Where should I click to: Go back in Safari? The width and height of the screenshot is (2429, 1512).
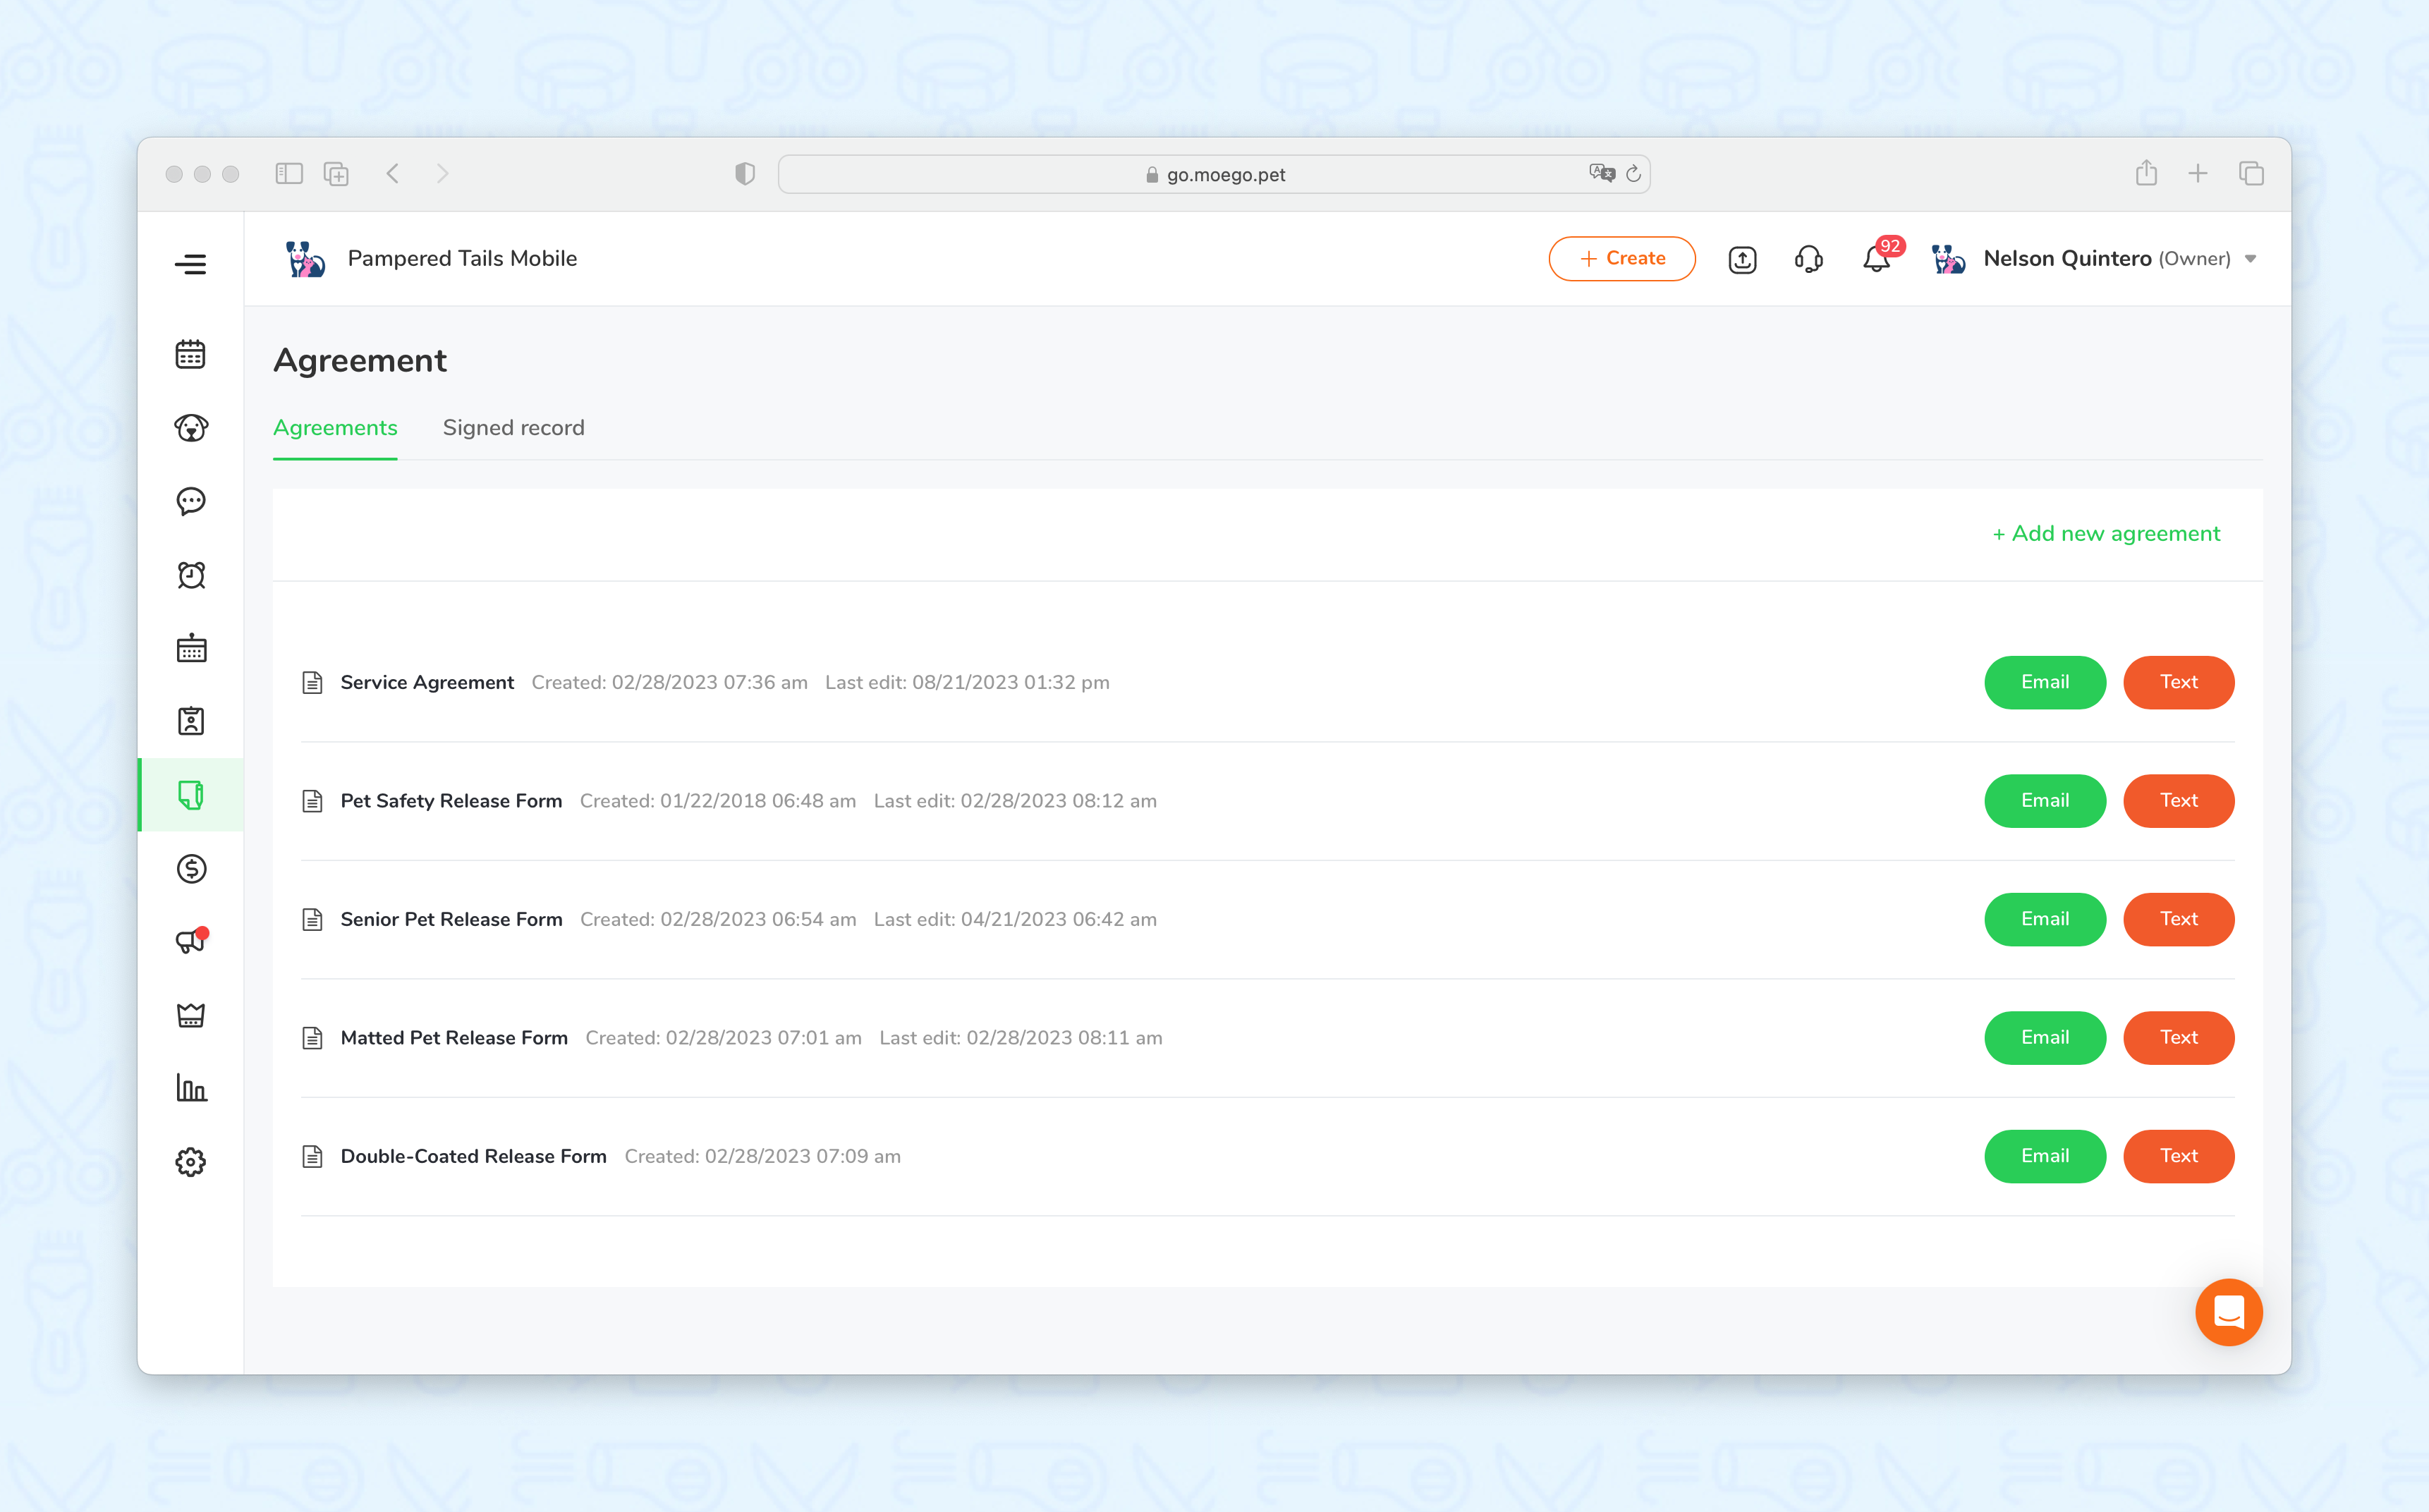pyautogui.click(x=393, y=174)
